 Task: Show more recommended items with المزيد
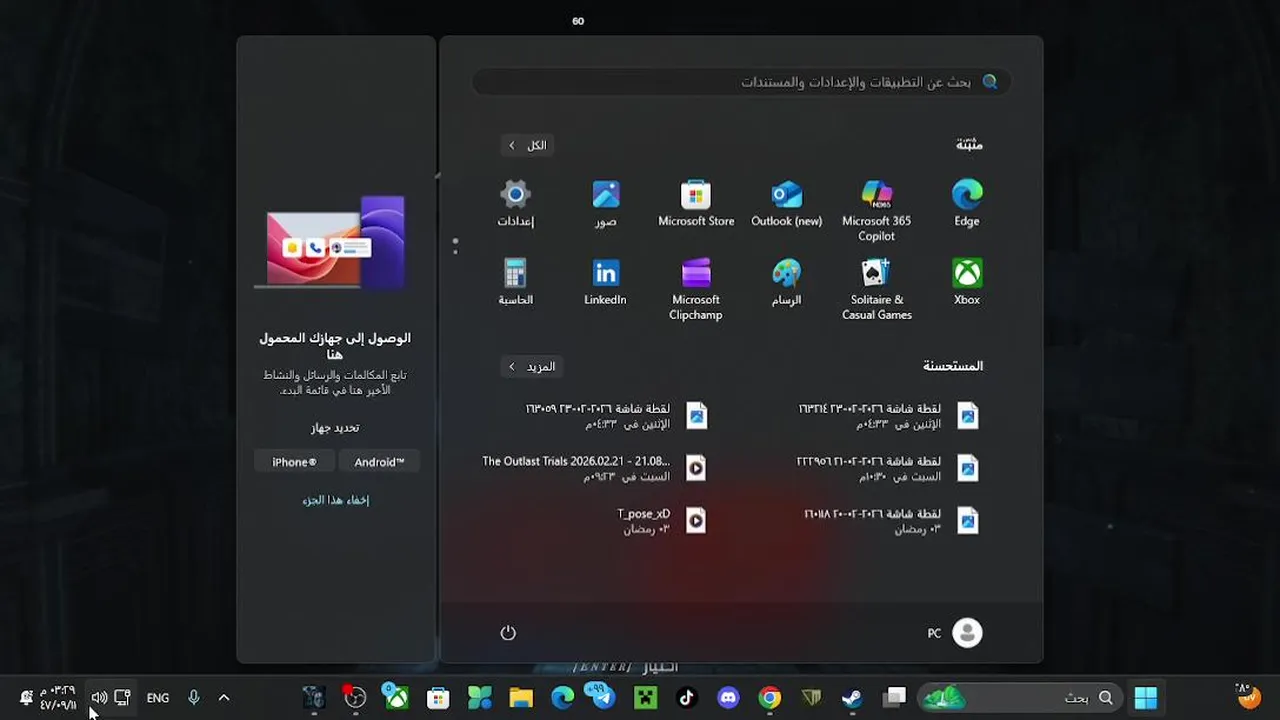tap(530, 366)
